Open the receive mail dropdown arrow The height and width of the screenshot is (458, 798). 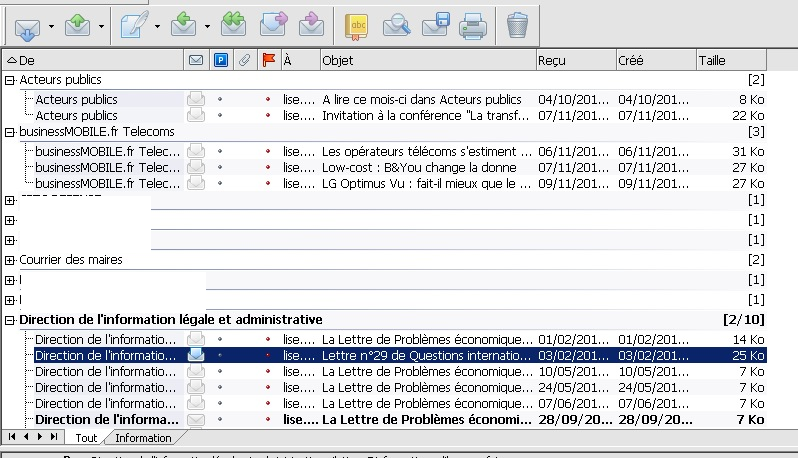coord(51,25)
